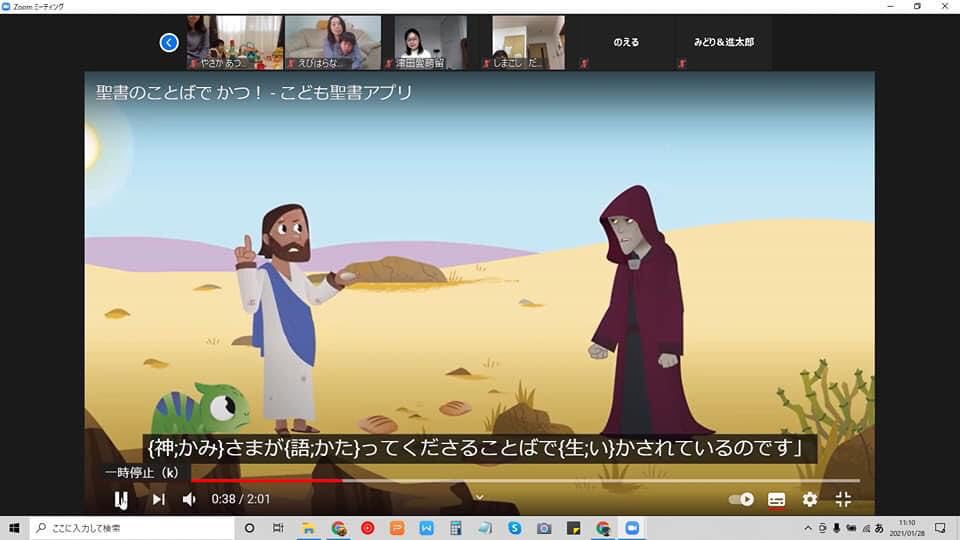Open the clock showing 11:10

(907, 528)
